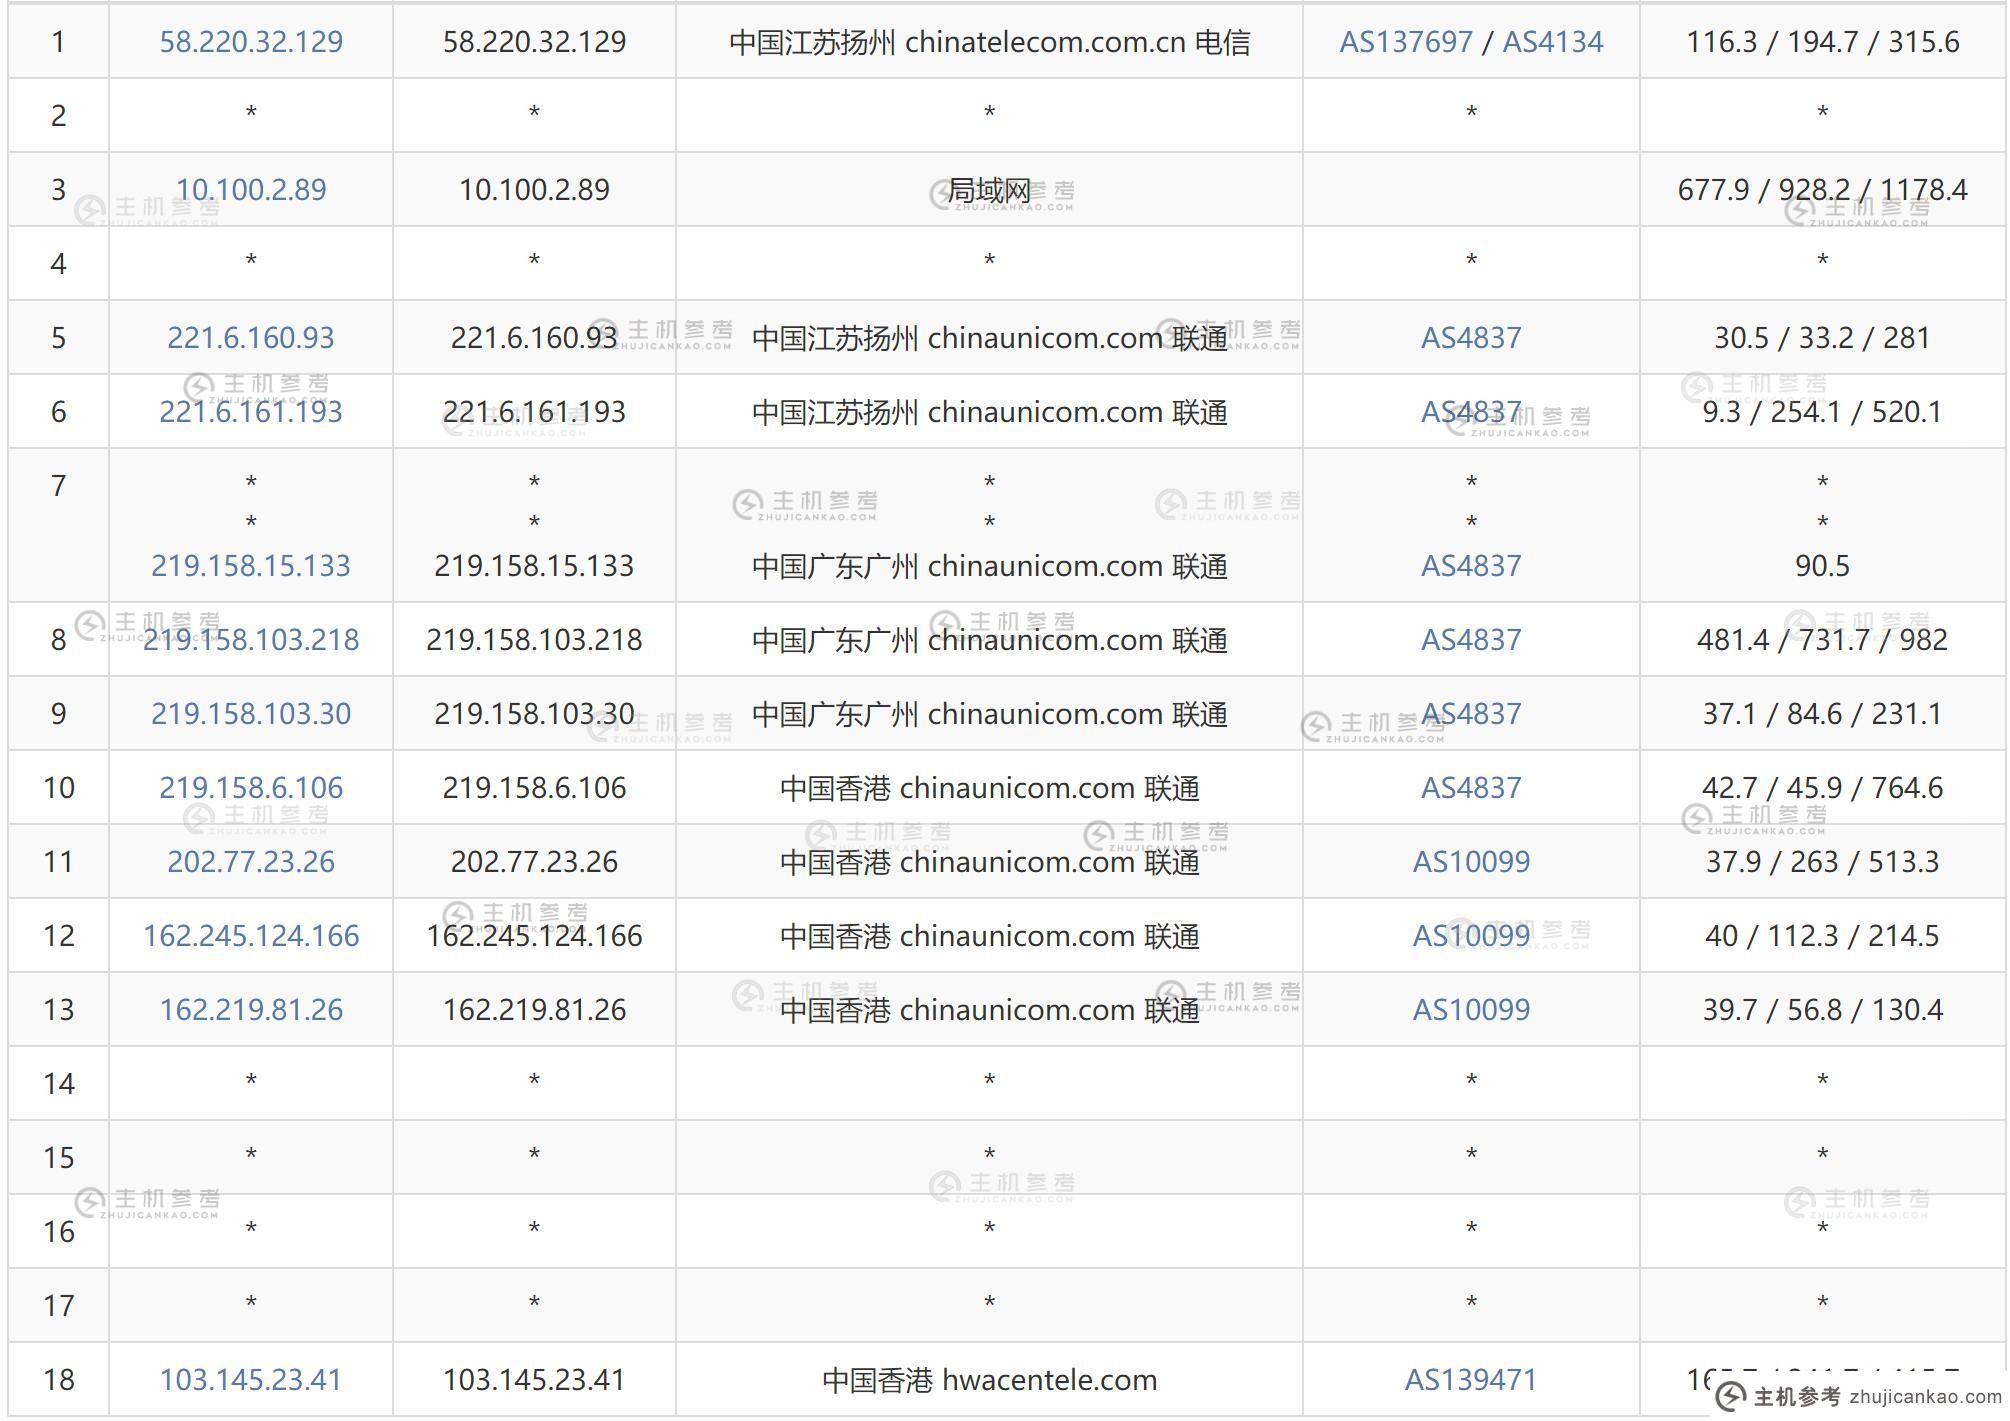Click the 中国广东广州 location in row 8

pyautogui.click(x=989, y=640)
